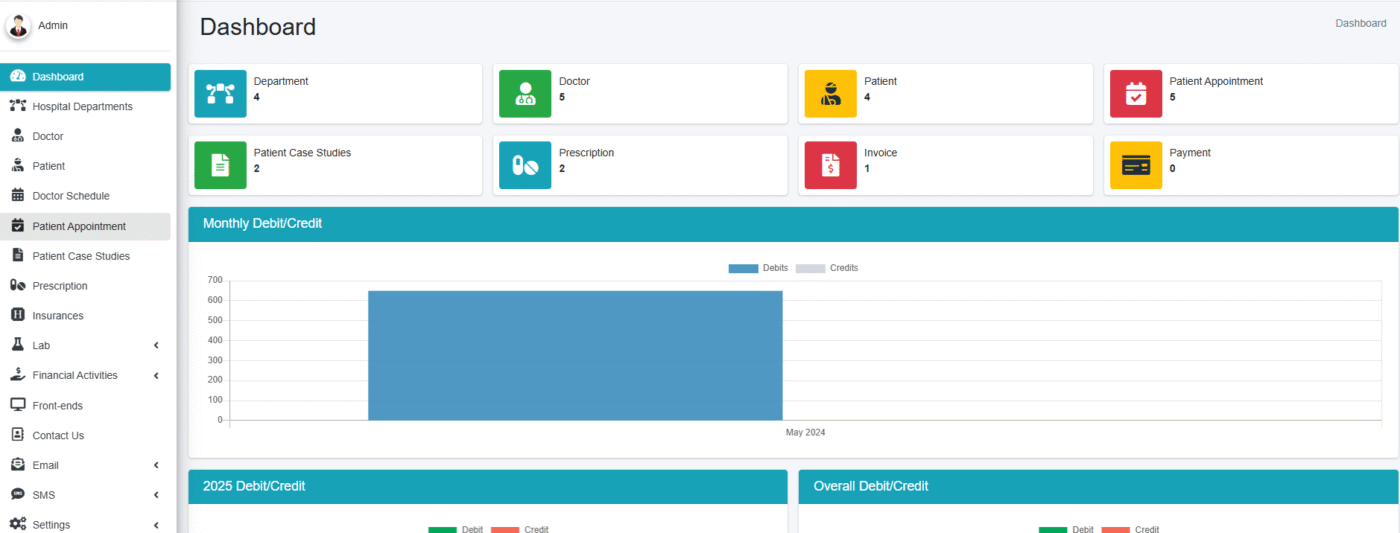Click the red Patient Appointment calendar icon
Screen dimensions: 1400x533
pyautogui.click(x=1136, y=94)
